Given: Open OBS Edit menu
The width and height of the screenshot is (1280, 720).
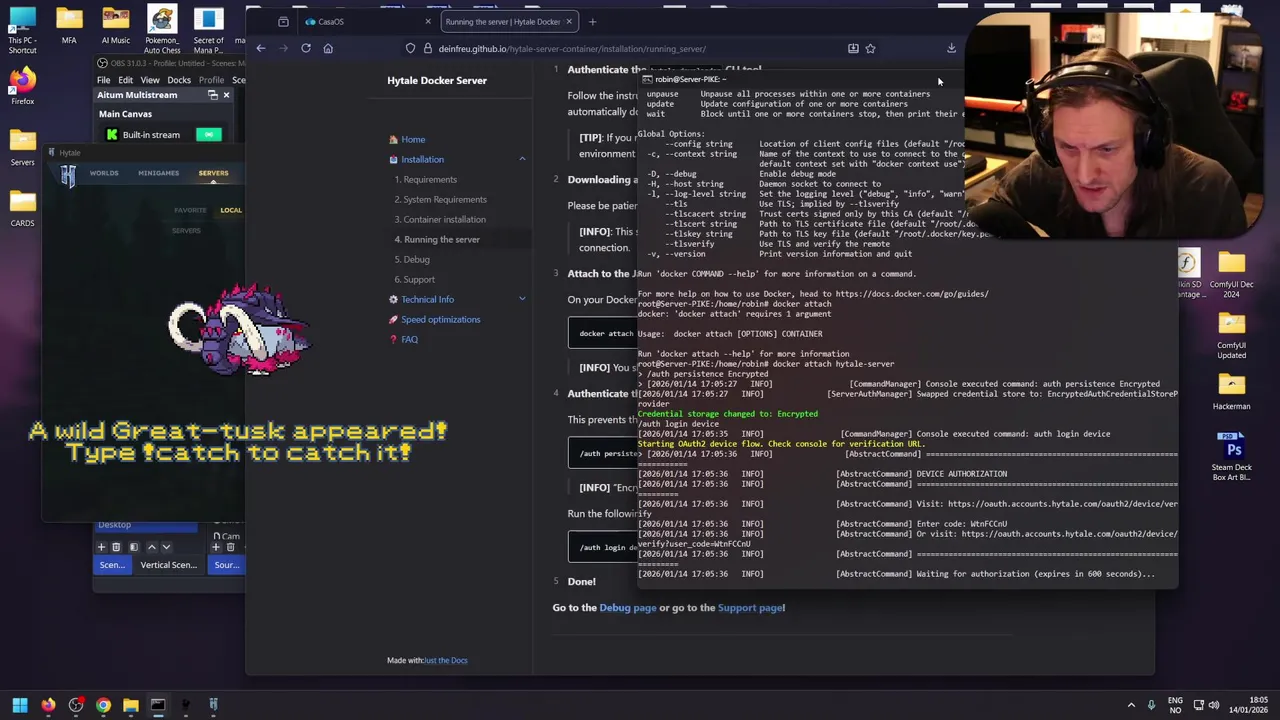Looking at the screenshot, I should 125,80.
